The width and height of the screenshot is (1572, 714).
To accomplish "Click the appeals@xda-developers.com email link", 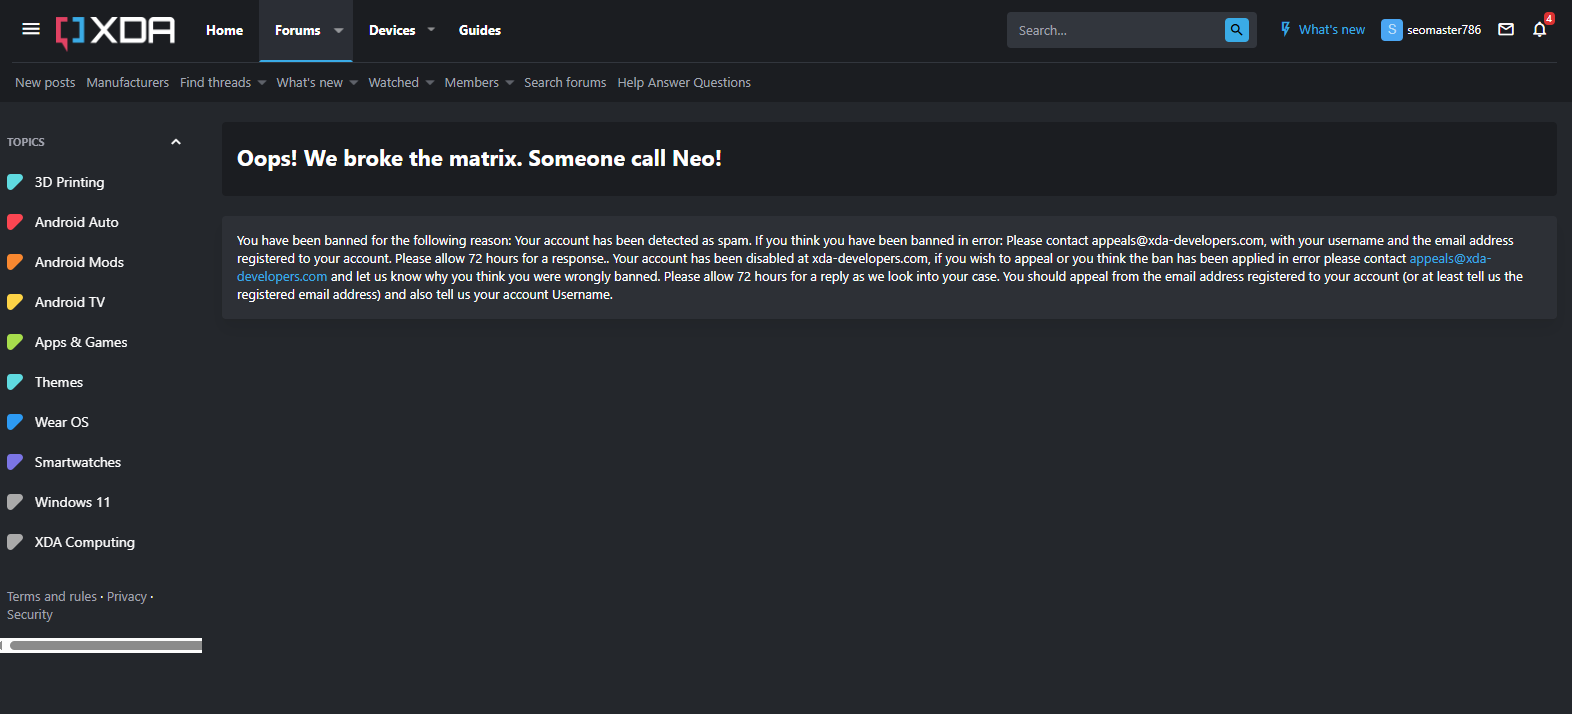I will pos(1449,258).
